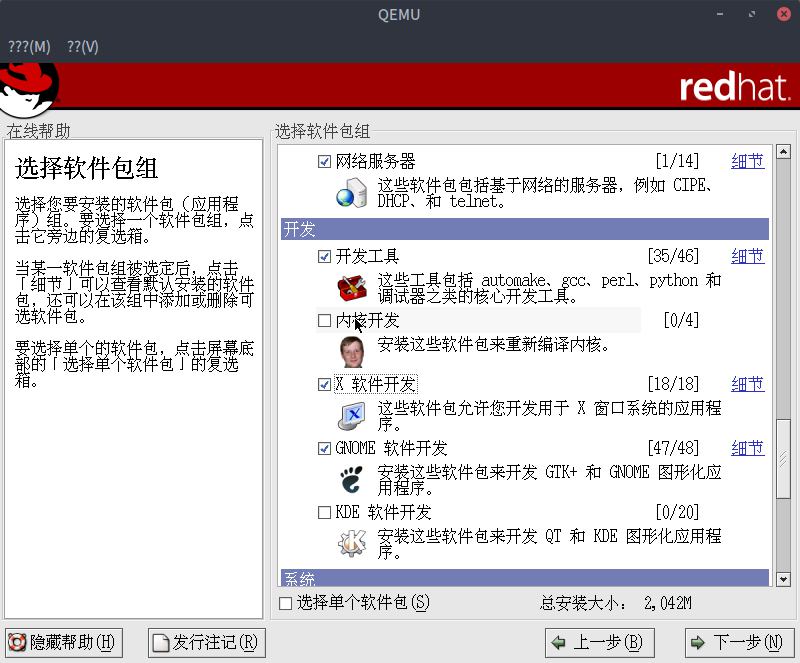Enable the 内核开发 checkbox

324,321
